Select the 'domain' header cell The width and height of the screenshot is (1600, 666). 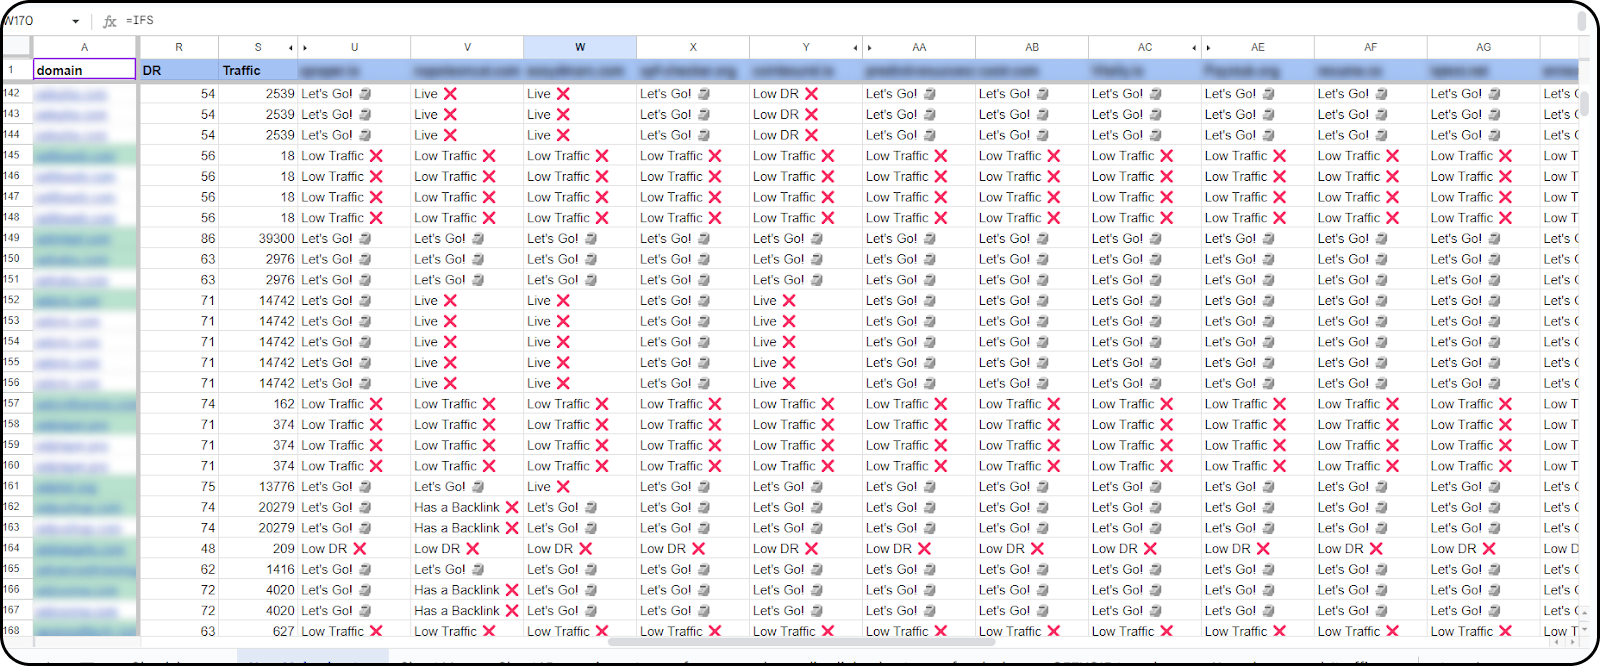click(85, 70)
